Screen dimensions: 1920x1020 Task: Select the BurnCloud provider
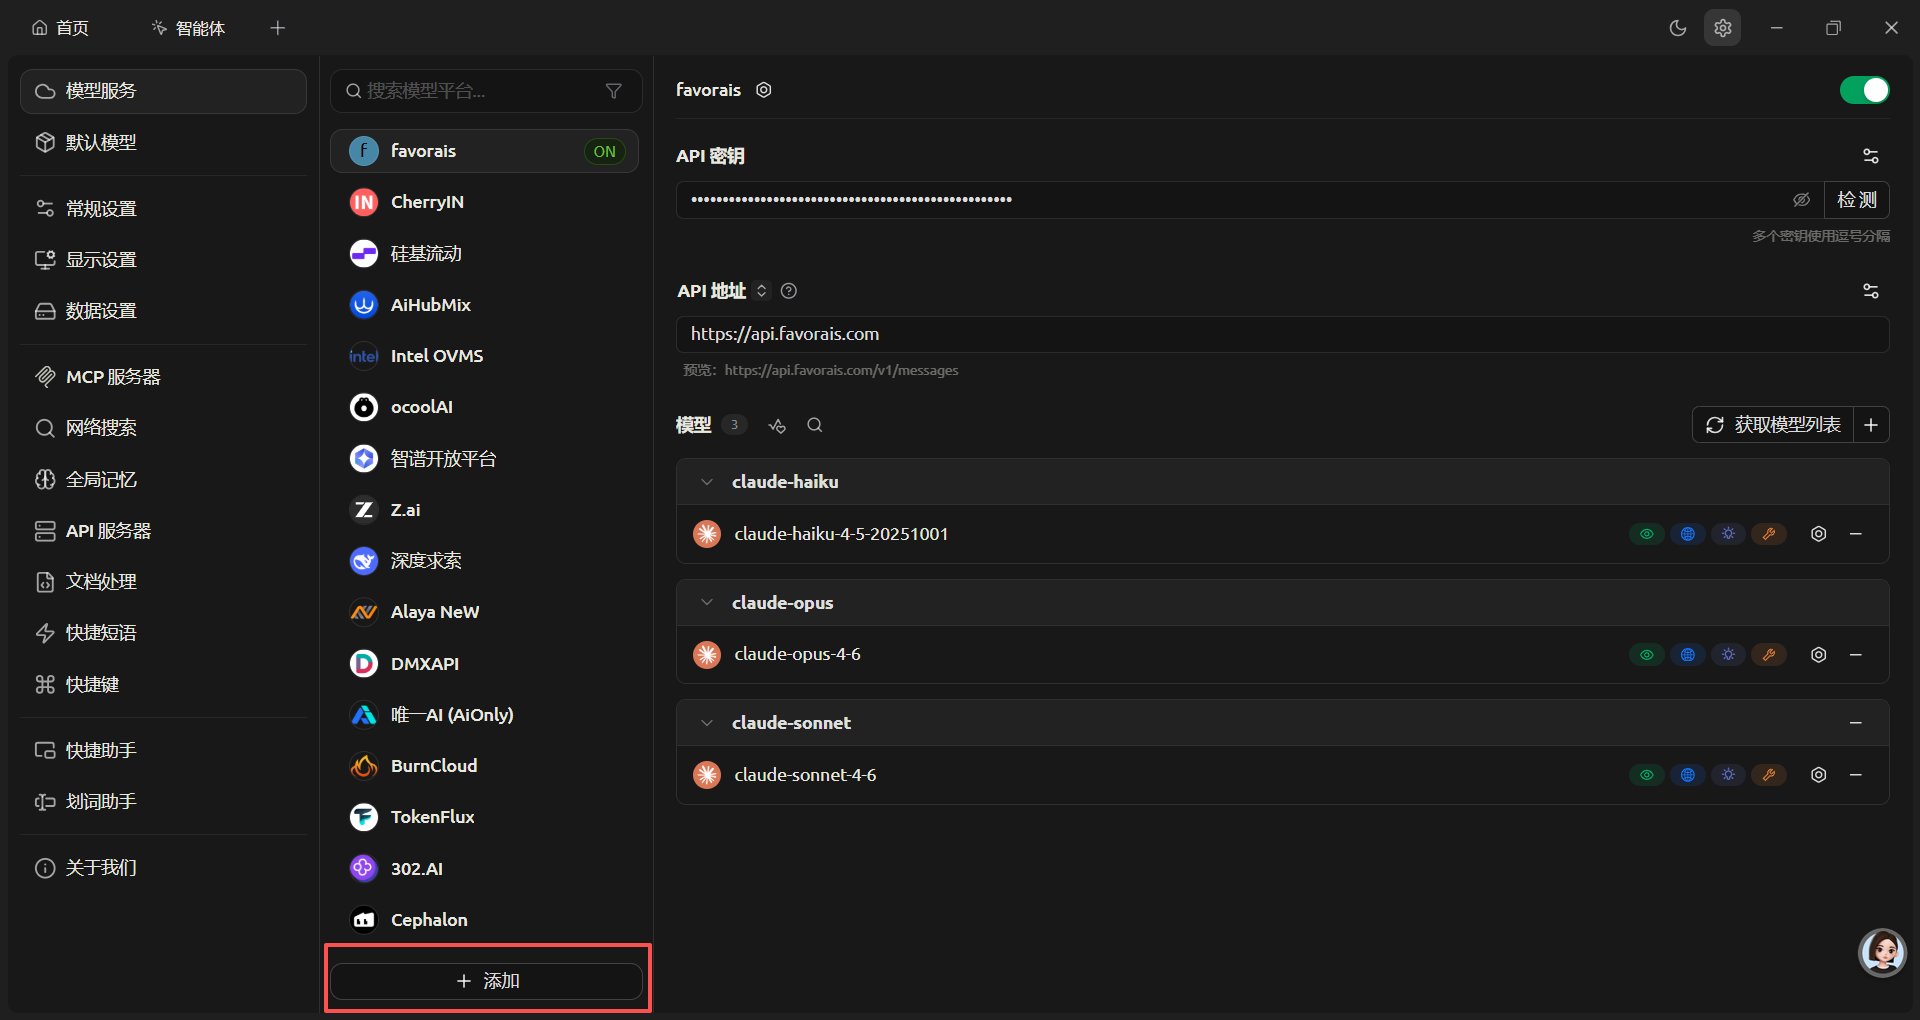(485, 766)
